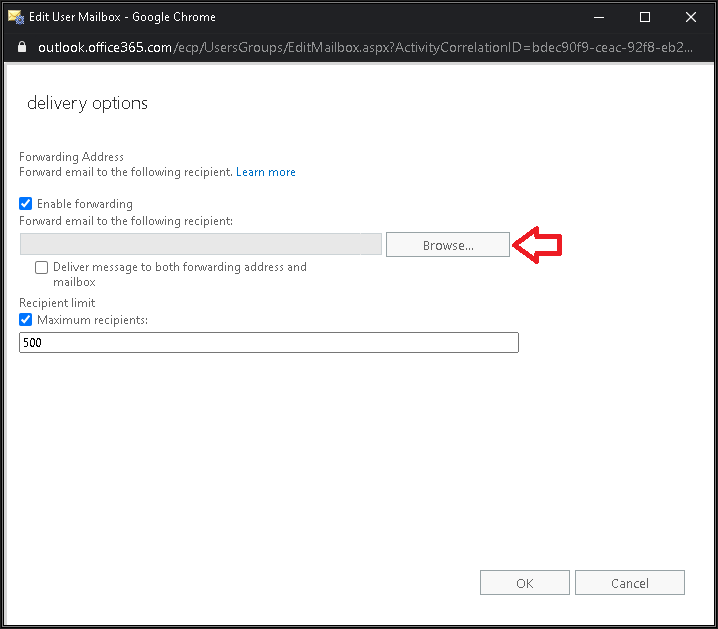Click the Deliver message to both label text
The height and width of the screenshot is (629, 718).
180,274
